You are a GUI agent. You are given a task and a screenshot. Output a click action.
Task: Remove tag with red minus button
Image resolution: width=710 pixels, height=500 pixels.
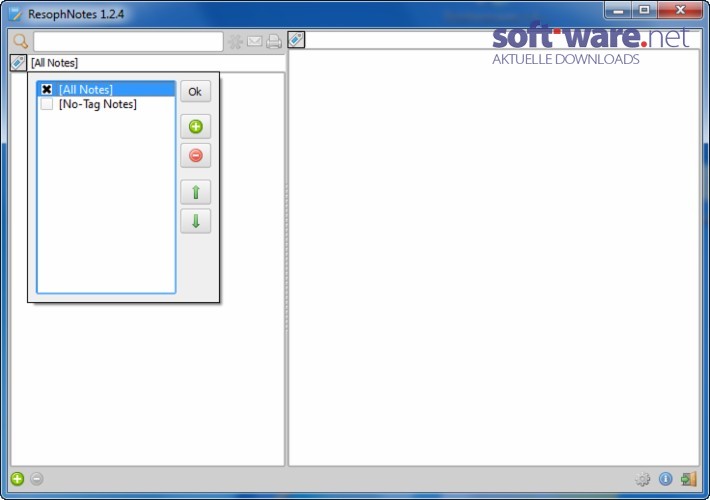pos(196,156)
